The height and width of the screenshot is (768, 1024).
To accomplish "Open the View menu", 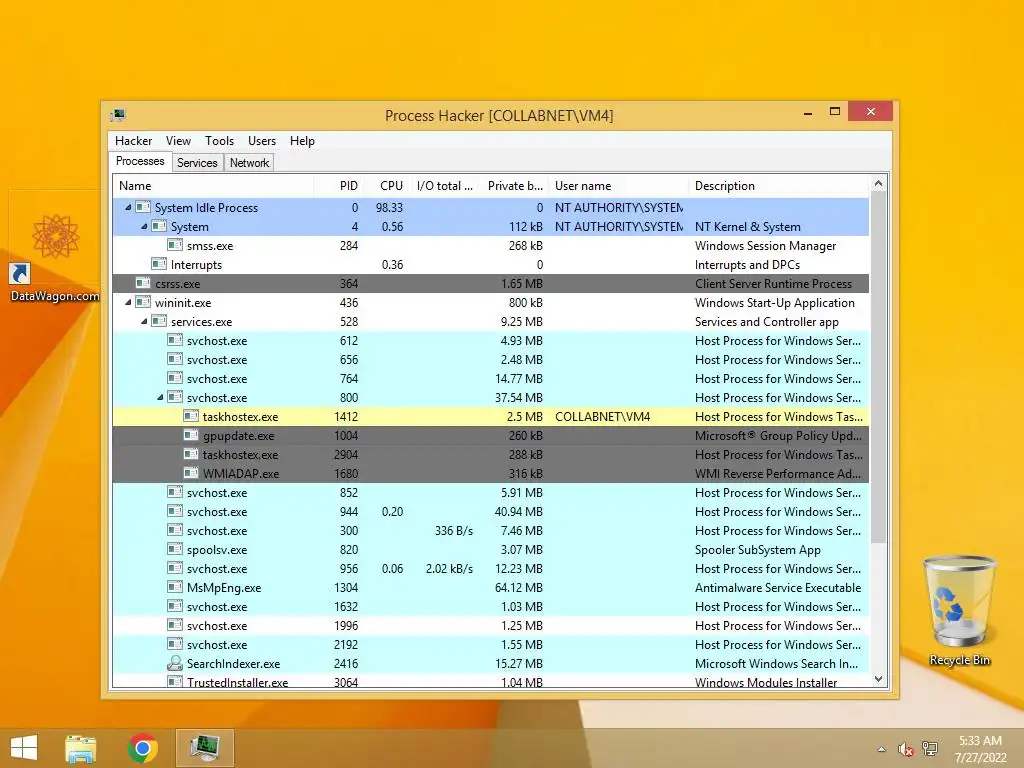I will (178, 140).
